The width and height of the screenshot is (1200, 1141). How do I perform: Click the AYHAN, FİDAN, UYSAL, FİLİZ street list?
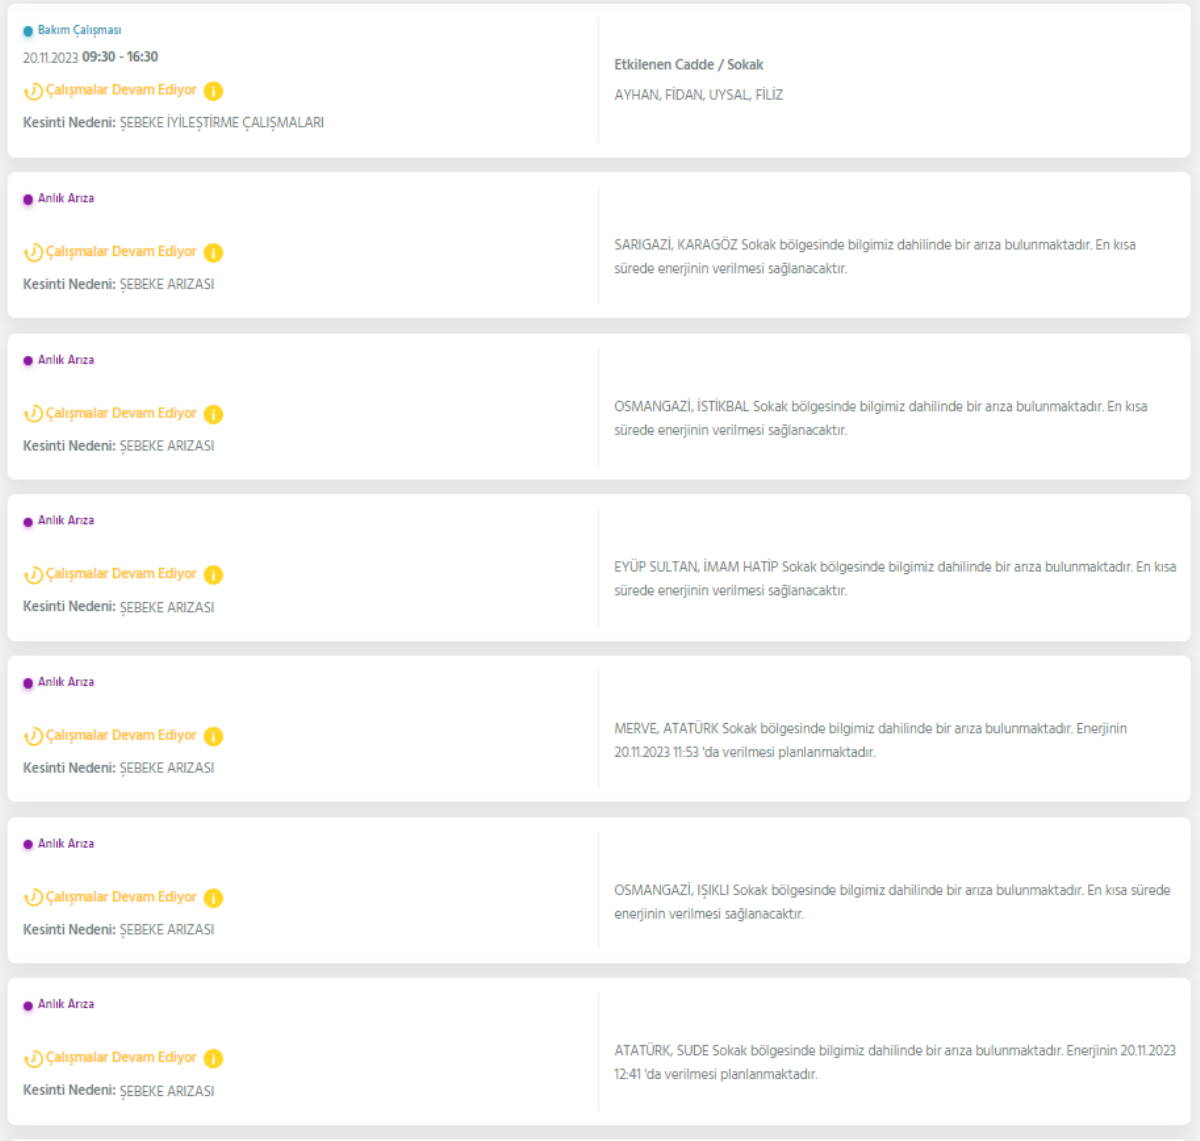pos(698,95)
